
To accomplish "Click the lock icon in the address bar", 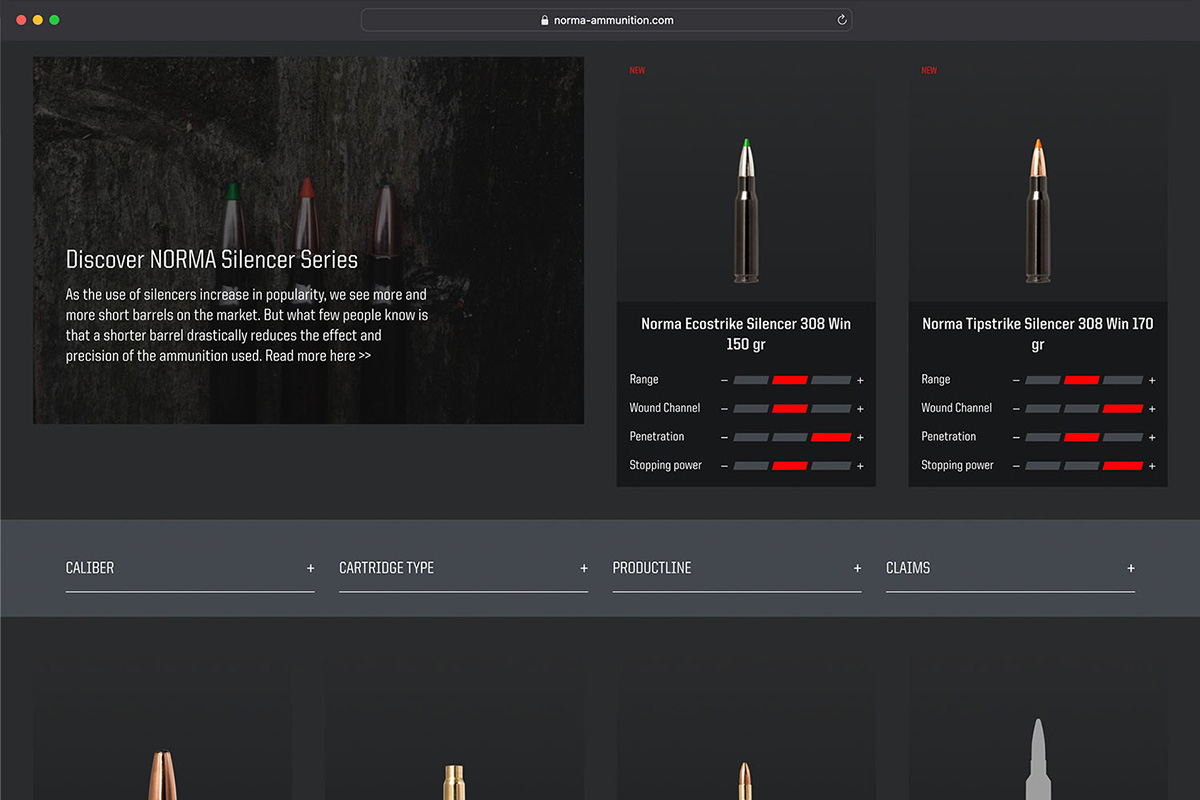I will tap(544, 20).
